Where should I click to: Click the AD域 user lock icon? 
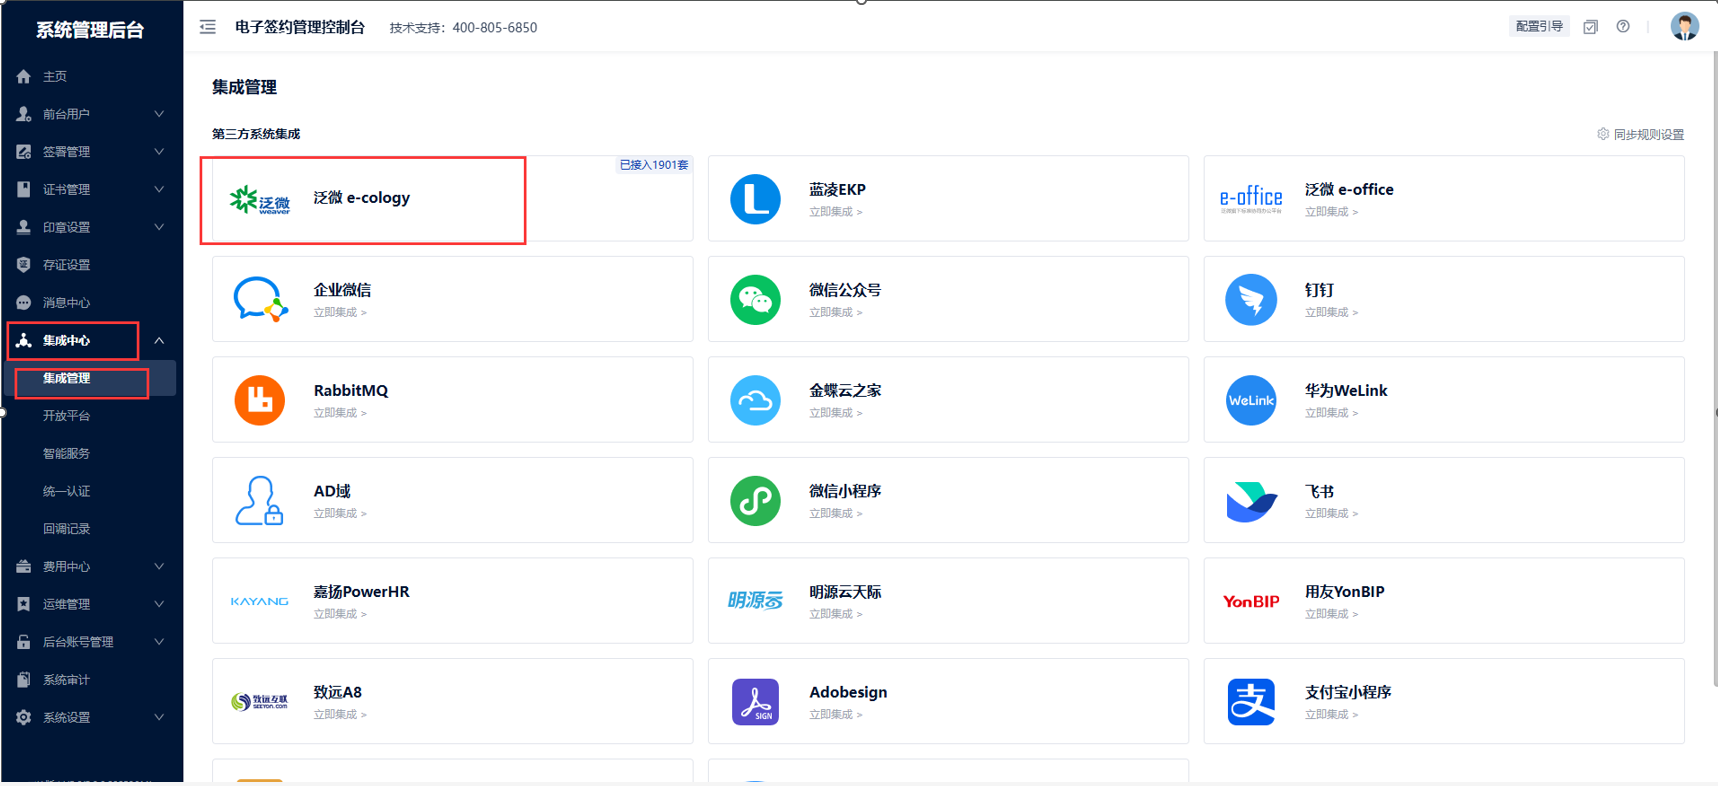coord(259,500)
